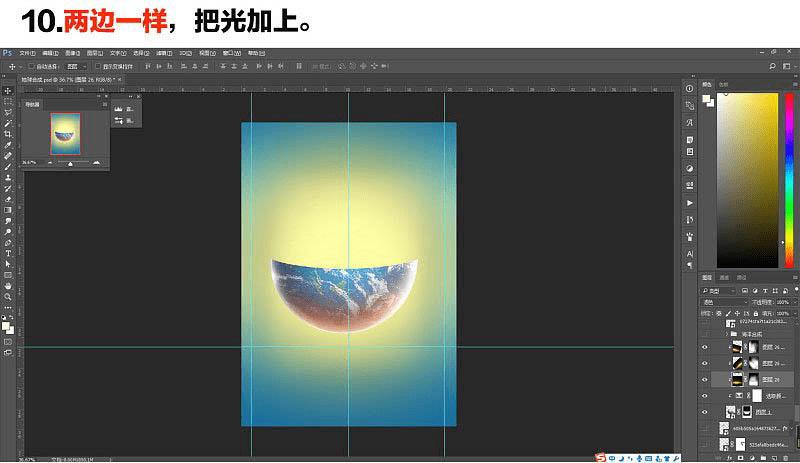
Task: Click the delete layer trash icon
Action: 785,458
